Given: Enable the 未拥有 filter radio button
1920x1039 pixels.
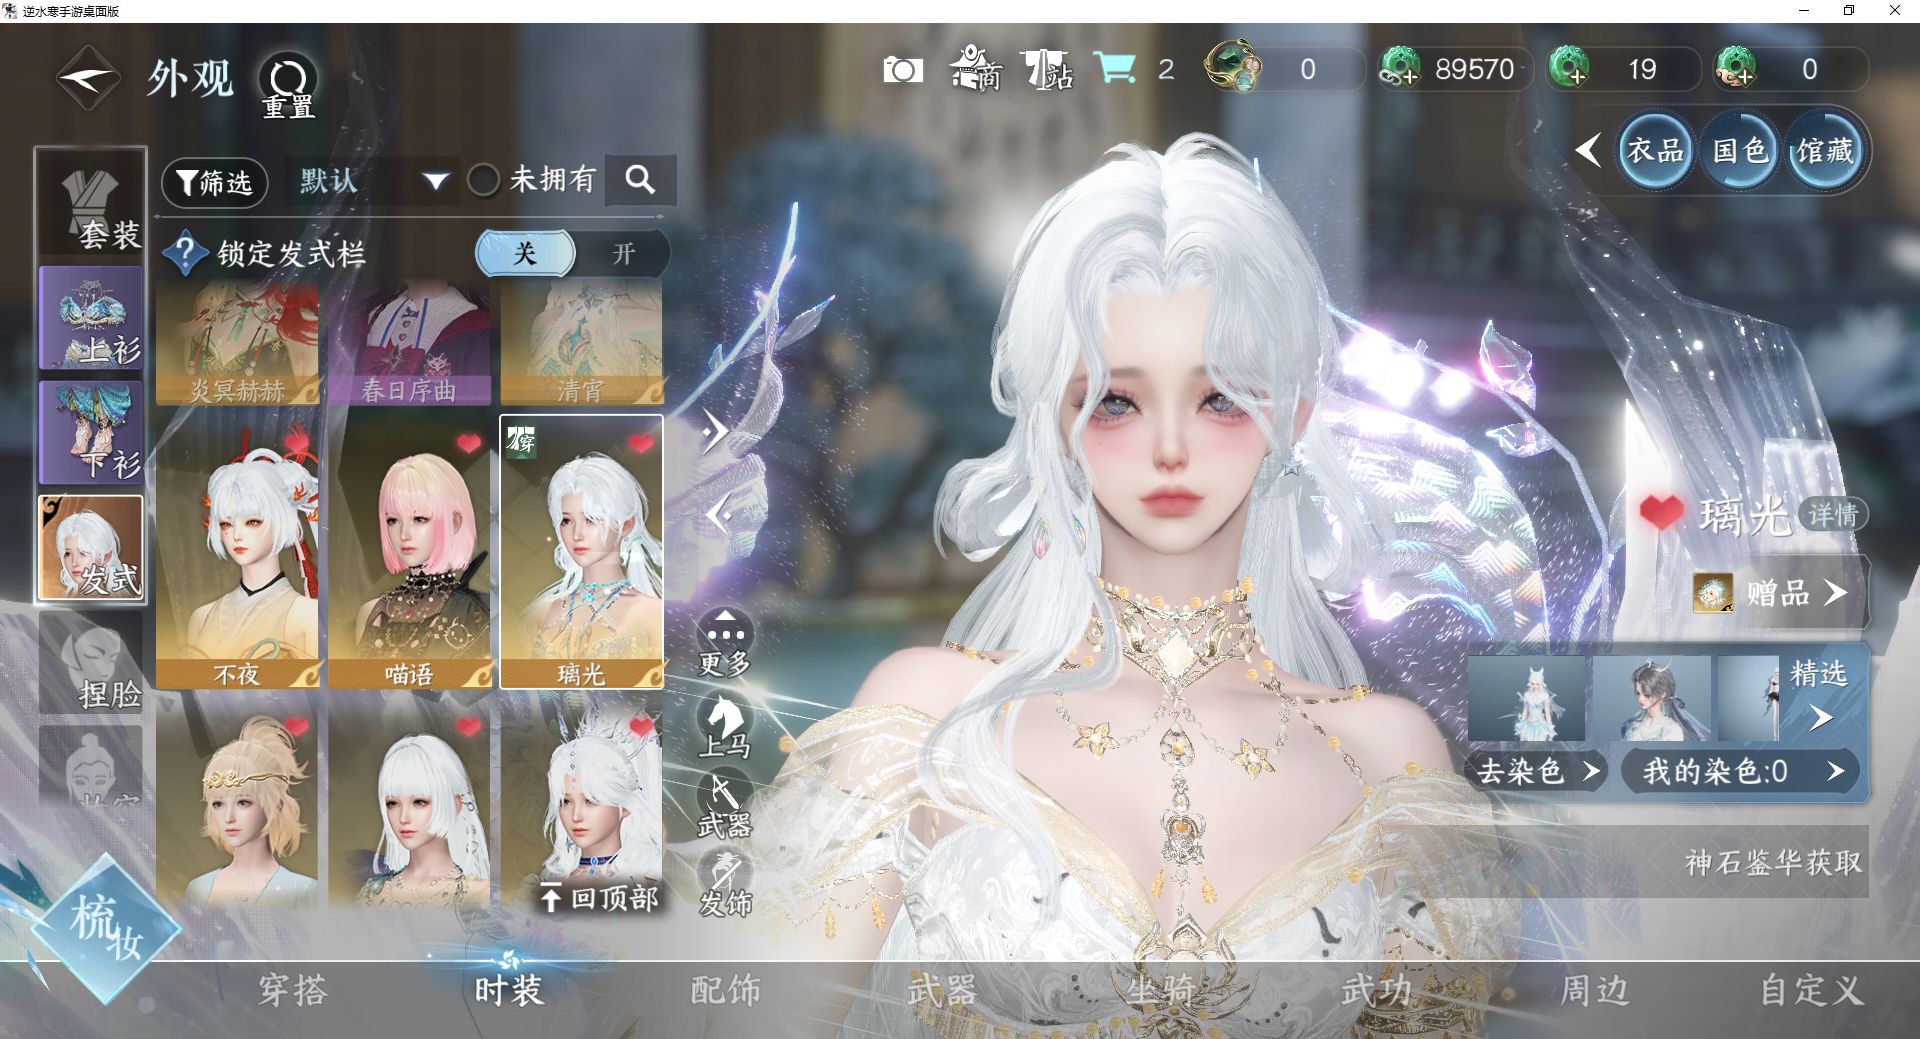Looking at the screenshot, I should [x=484, y=181].
